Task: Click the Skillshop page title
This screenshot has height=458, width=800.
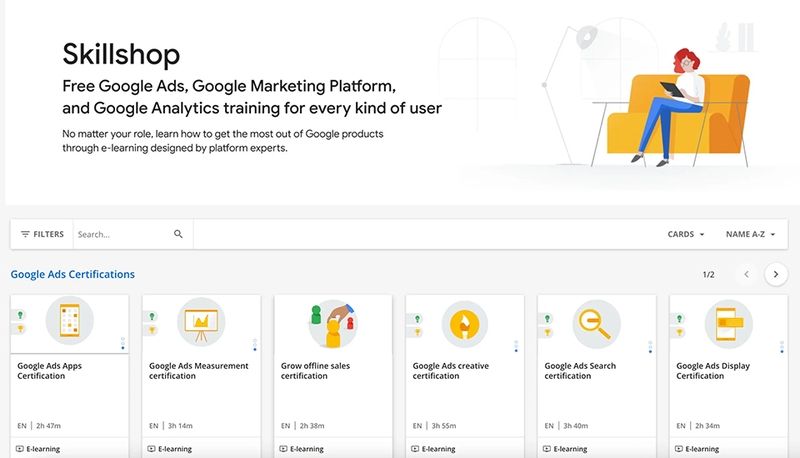Action: pos(121,54)
